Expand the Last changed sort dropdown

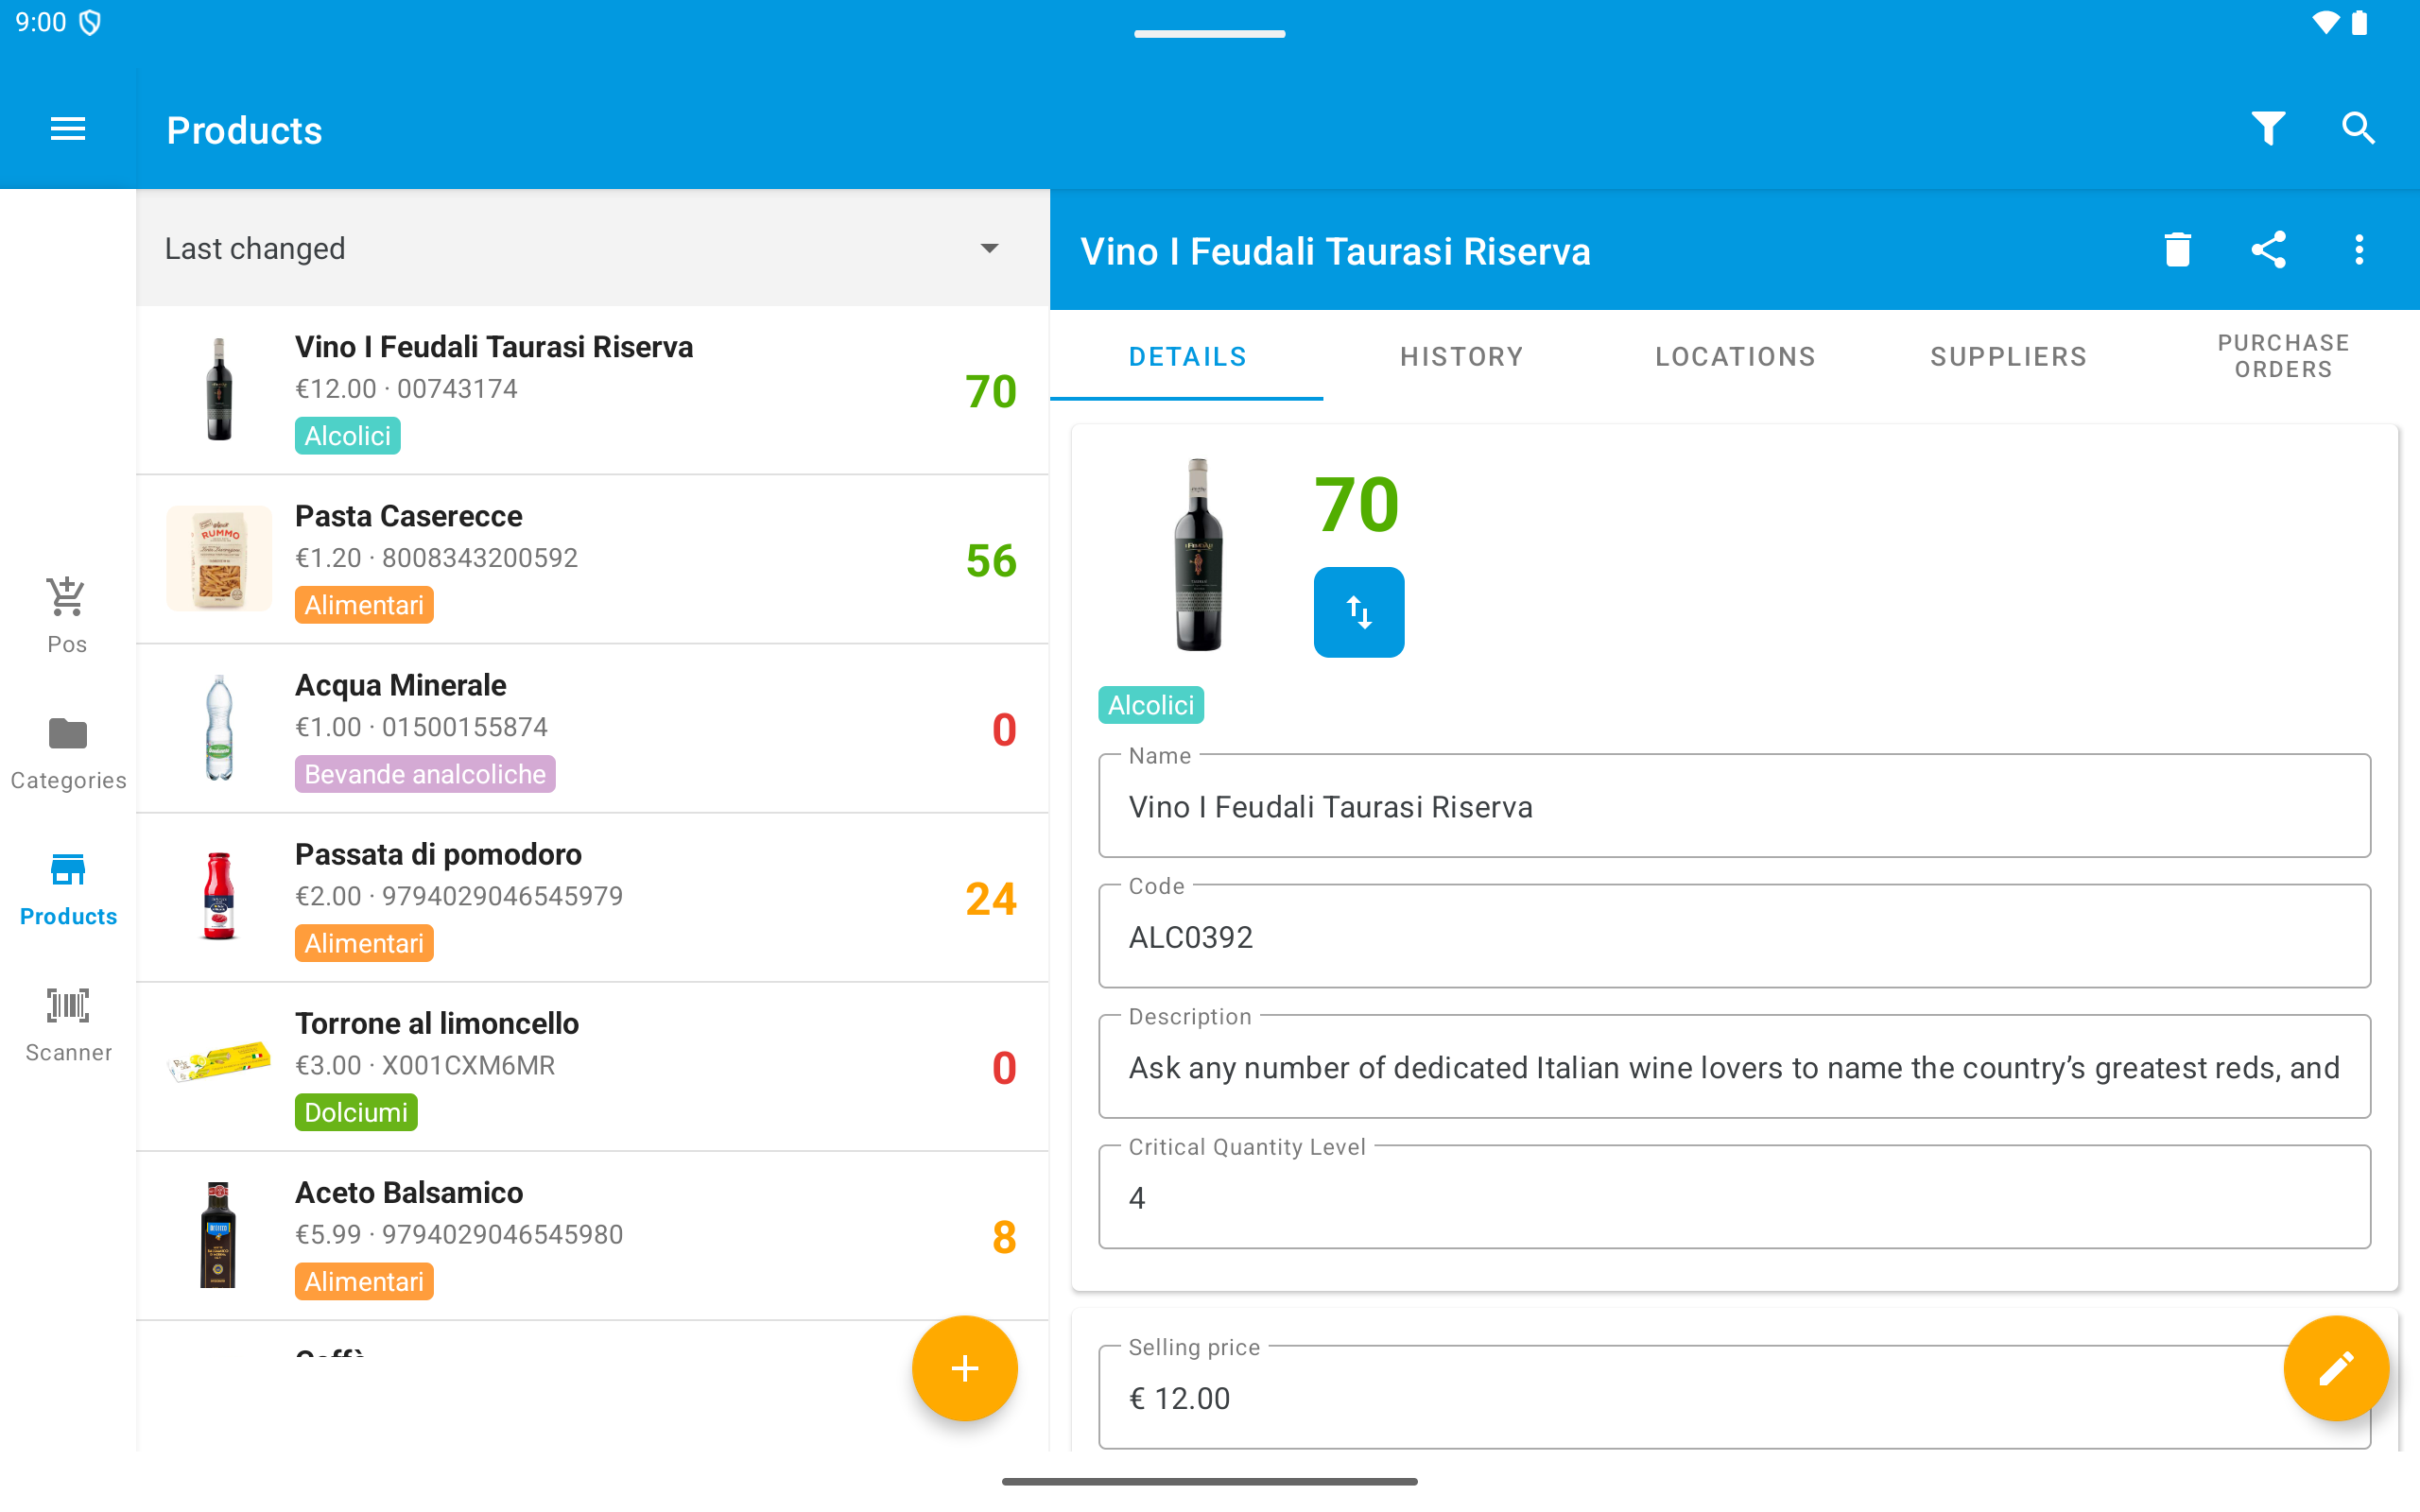(593, 248)
